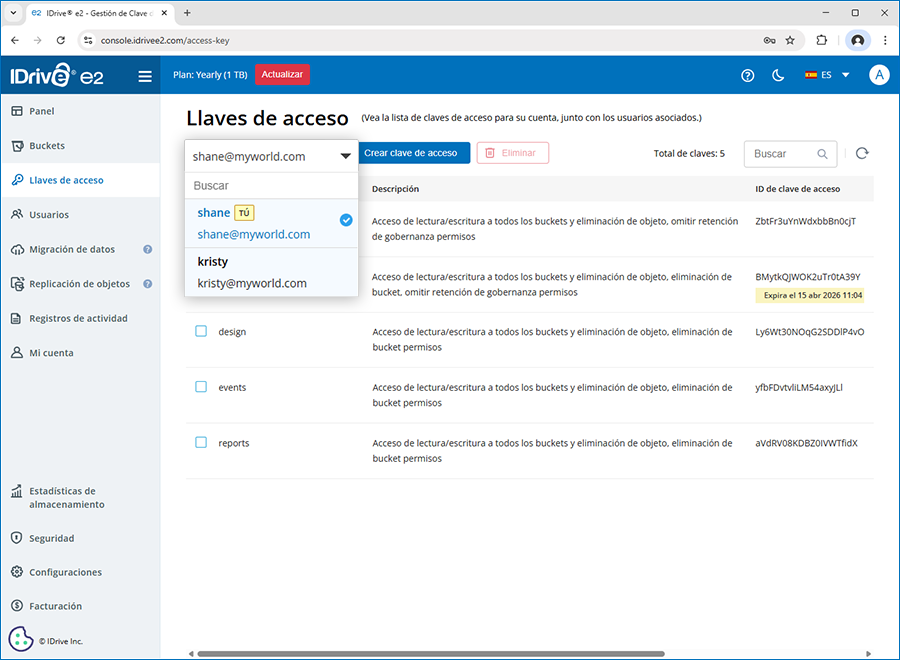Check the design access key checkbox
This screenshot has height=660, width=900.
coord(201,331)
